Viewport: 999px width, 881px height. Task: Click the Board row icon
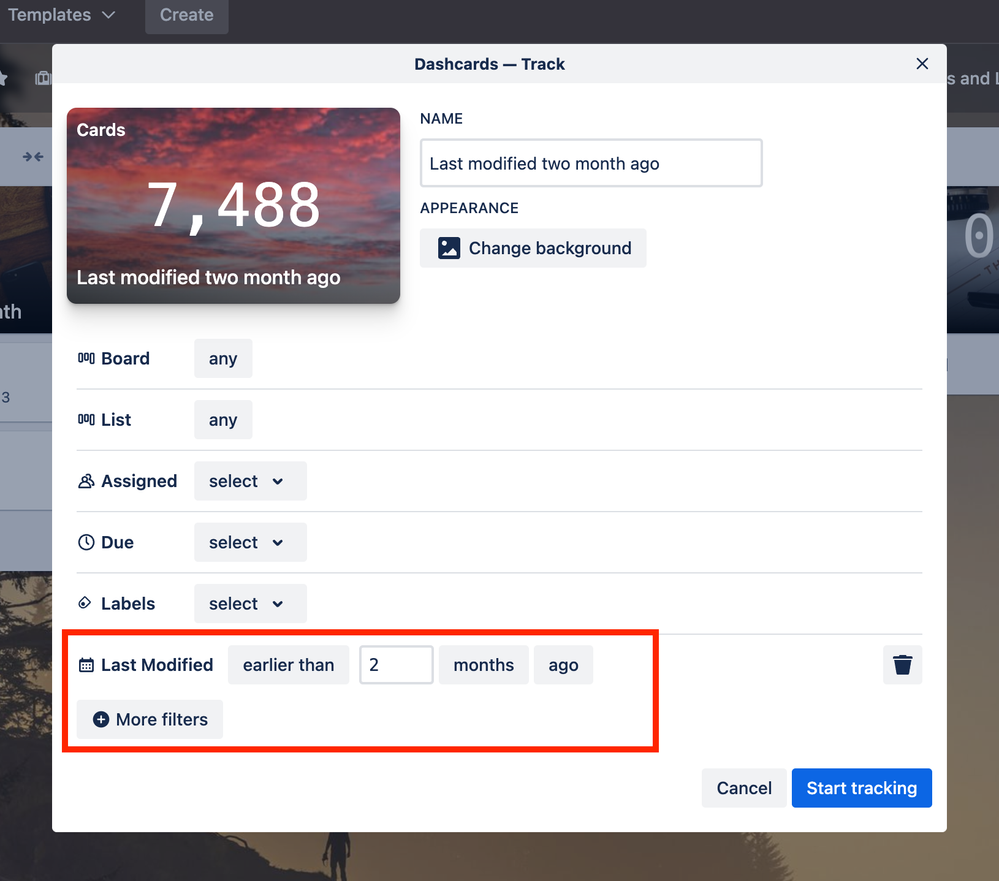click(86, 358)
